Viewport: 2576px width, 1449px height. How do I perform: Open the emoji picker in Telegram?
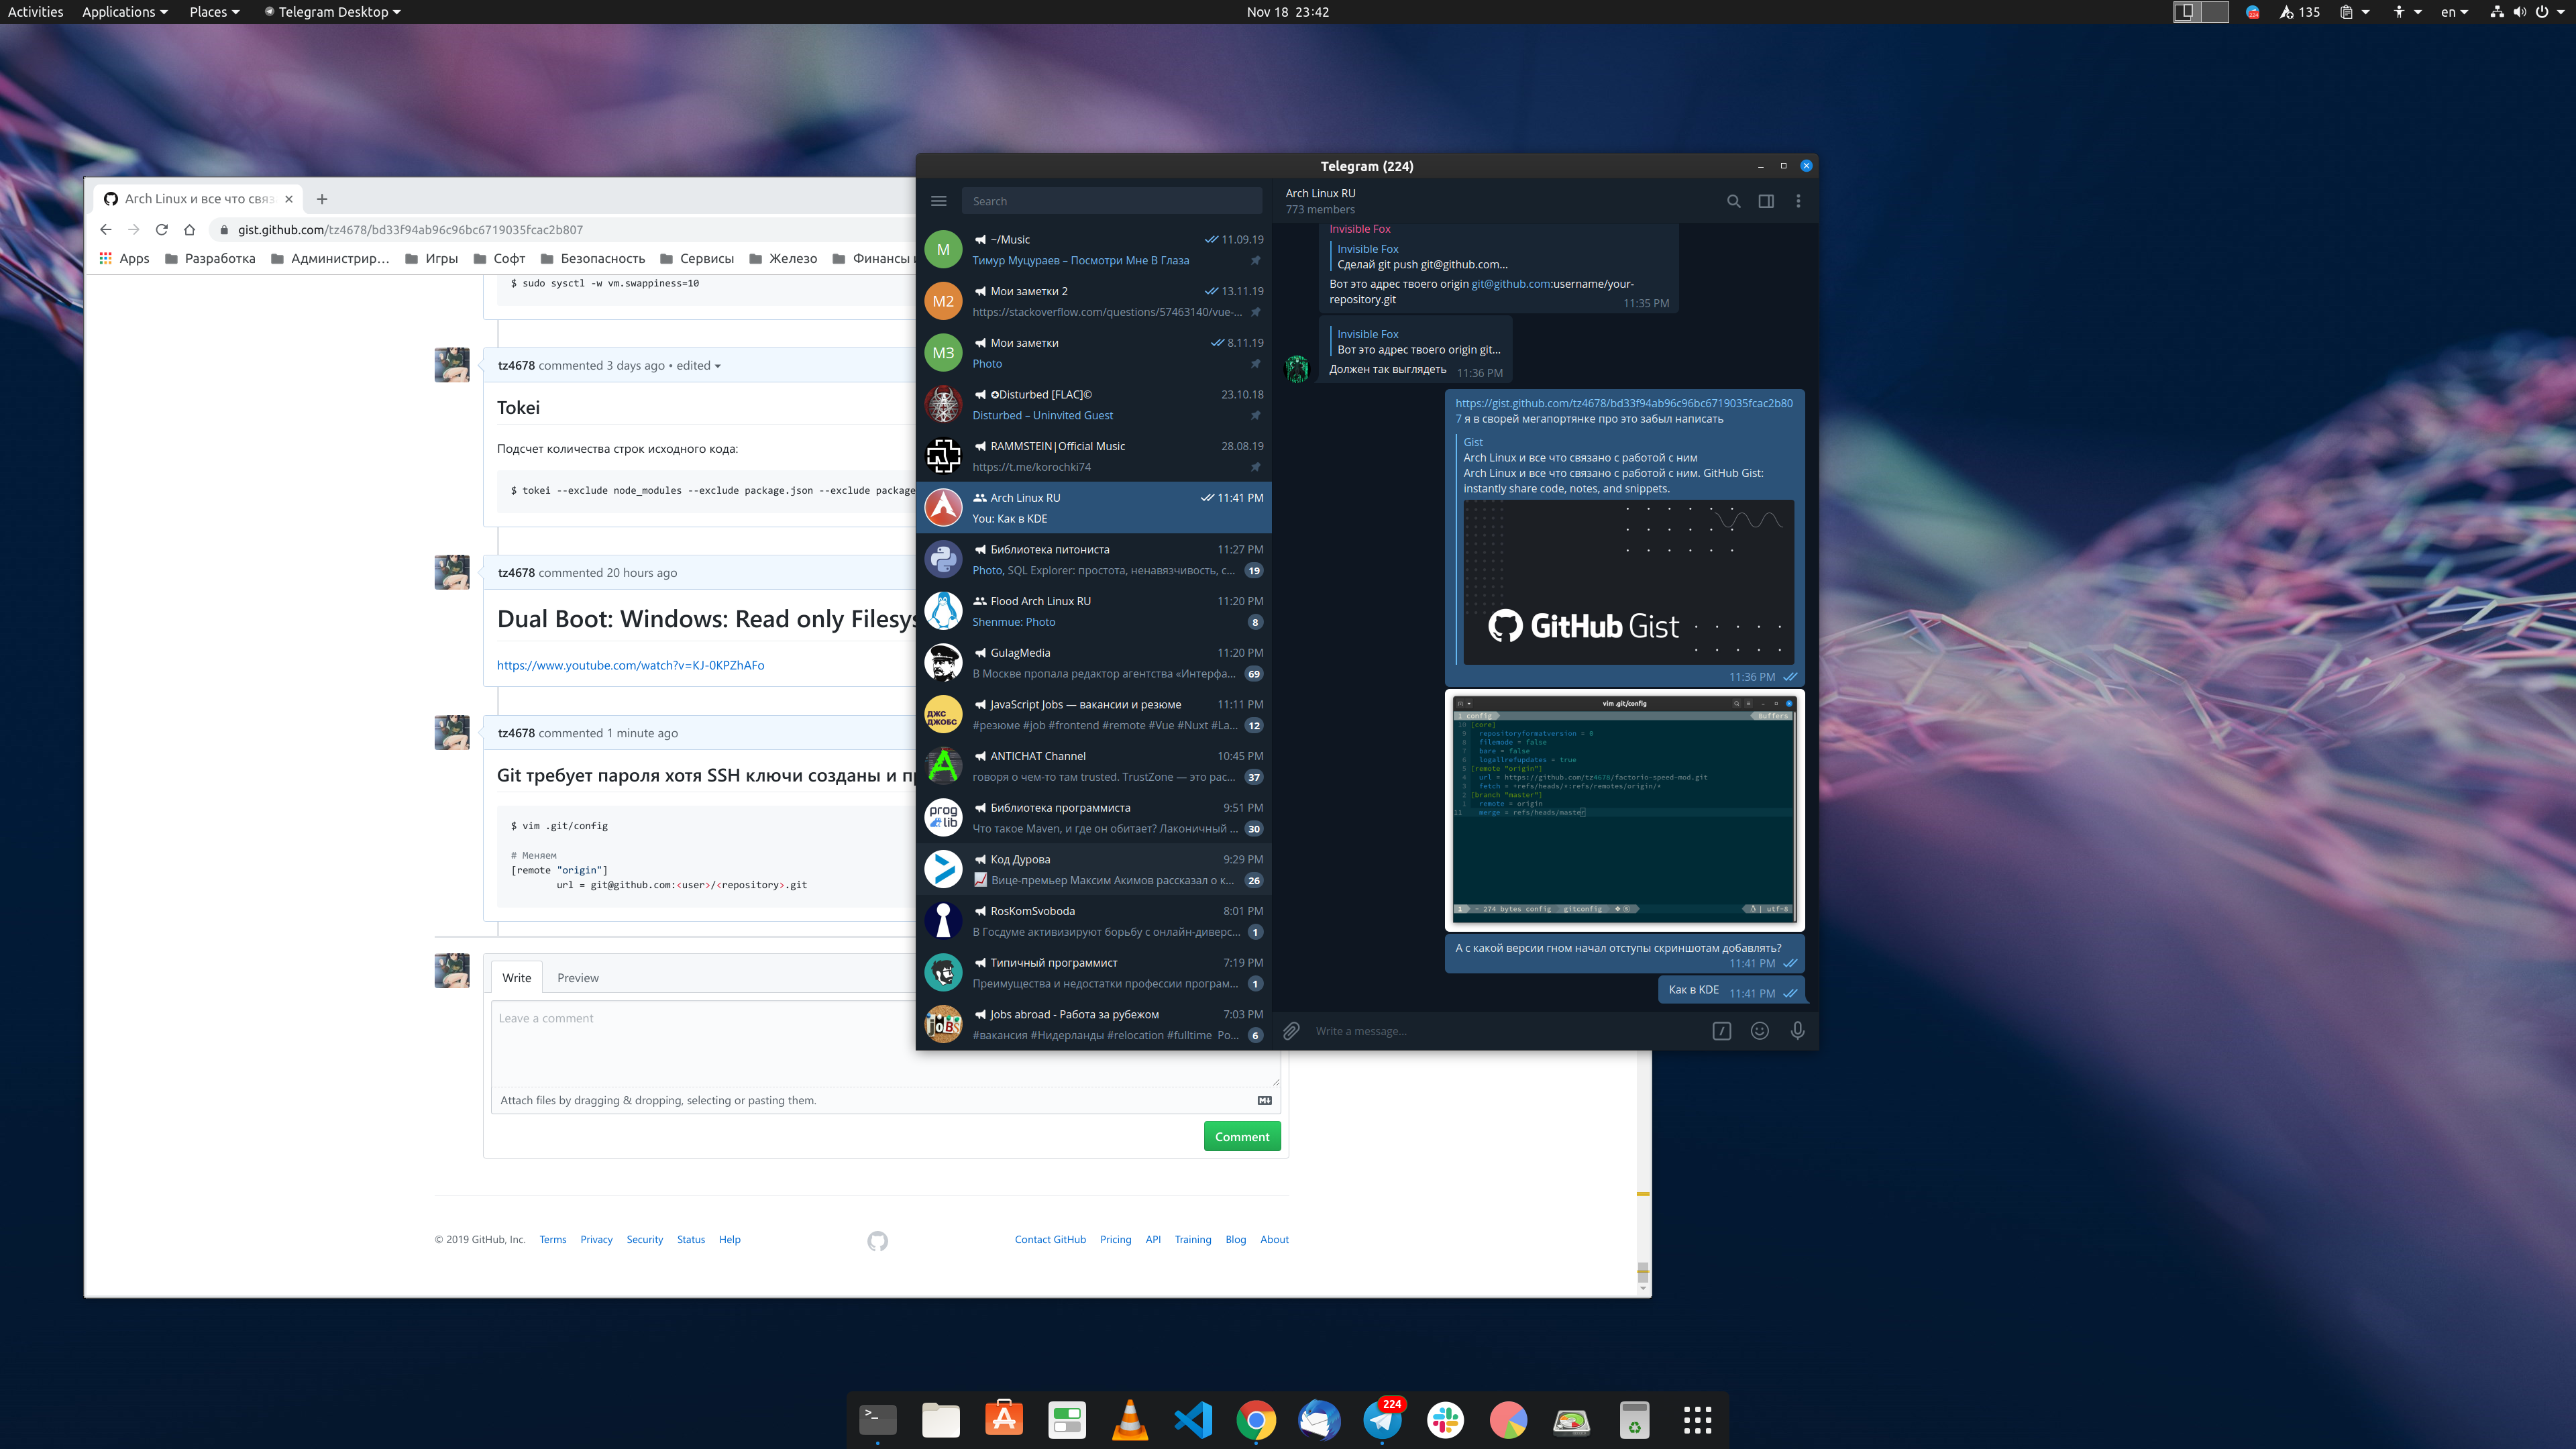click(x=1760, y=1031)
